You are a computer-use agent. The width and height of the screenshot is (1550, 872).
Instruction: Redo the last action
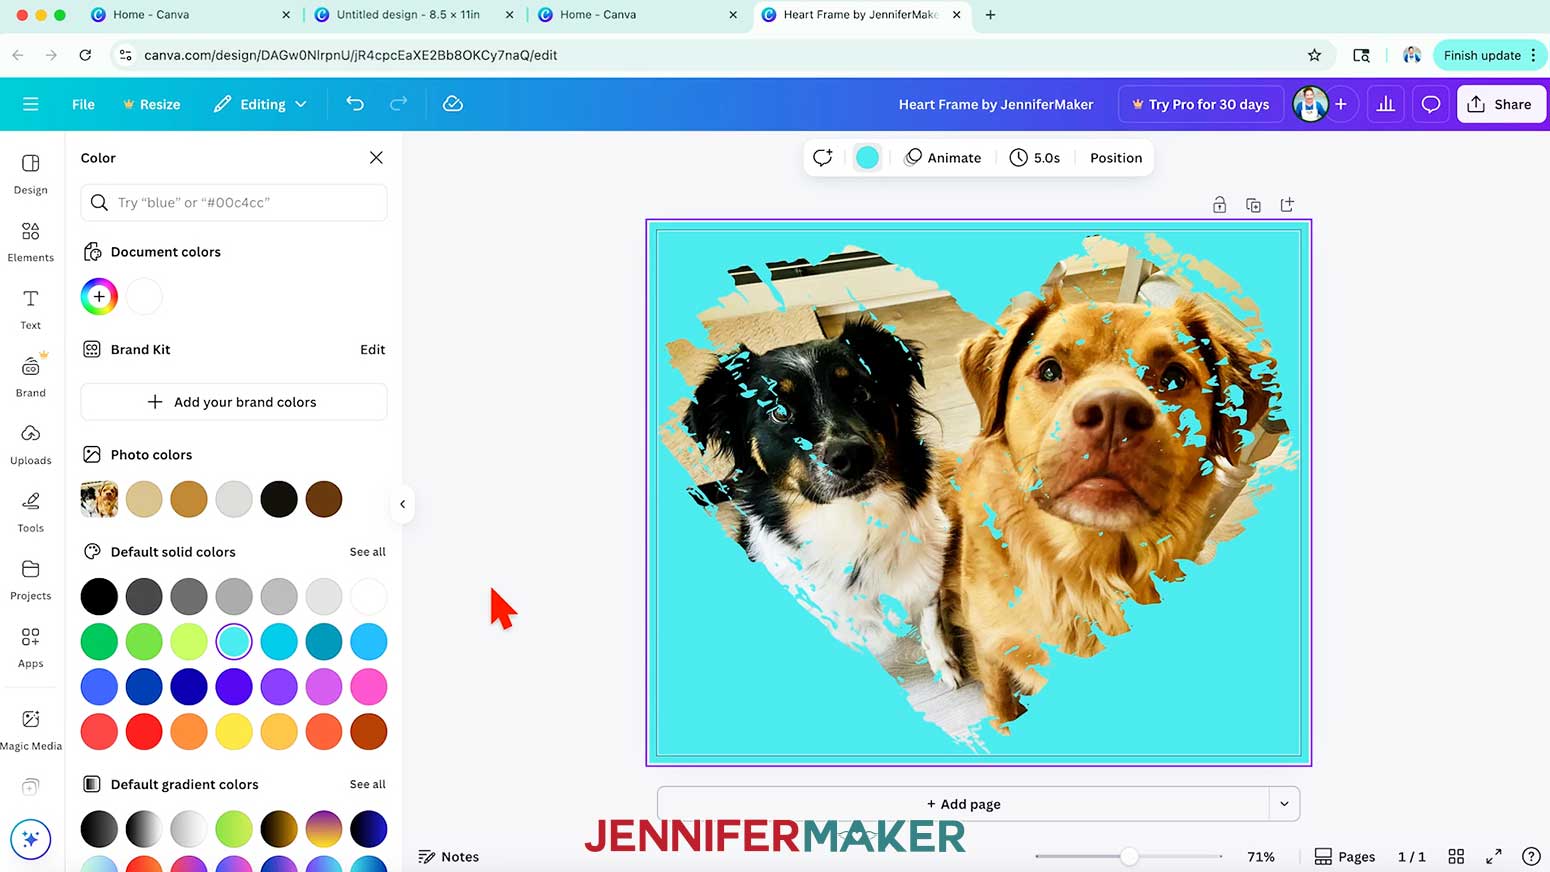(398, 104)
